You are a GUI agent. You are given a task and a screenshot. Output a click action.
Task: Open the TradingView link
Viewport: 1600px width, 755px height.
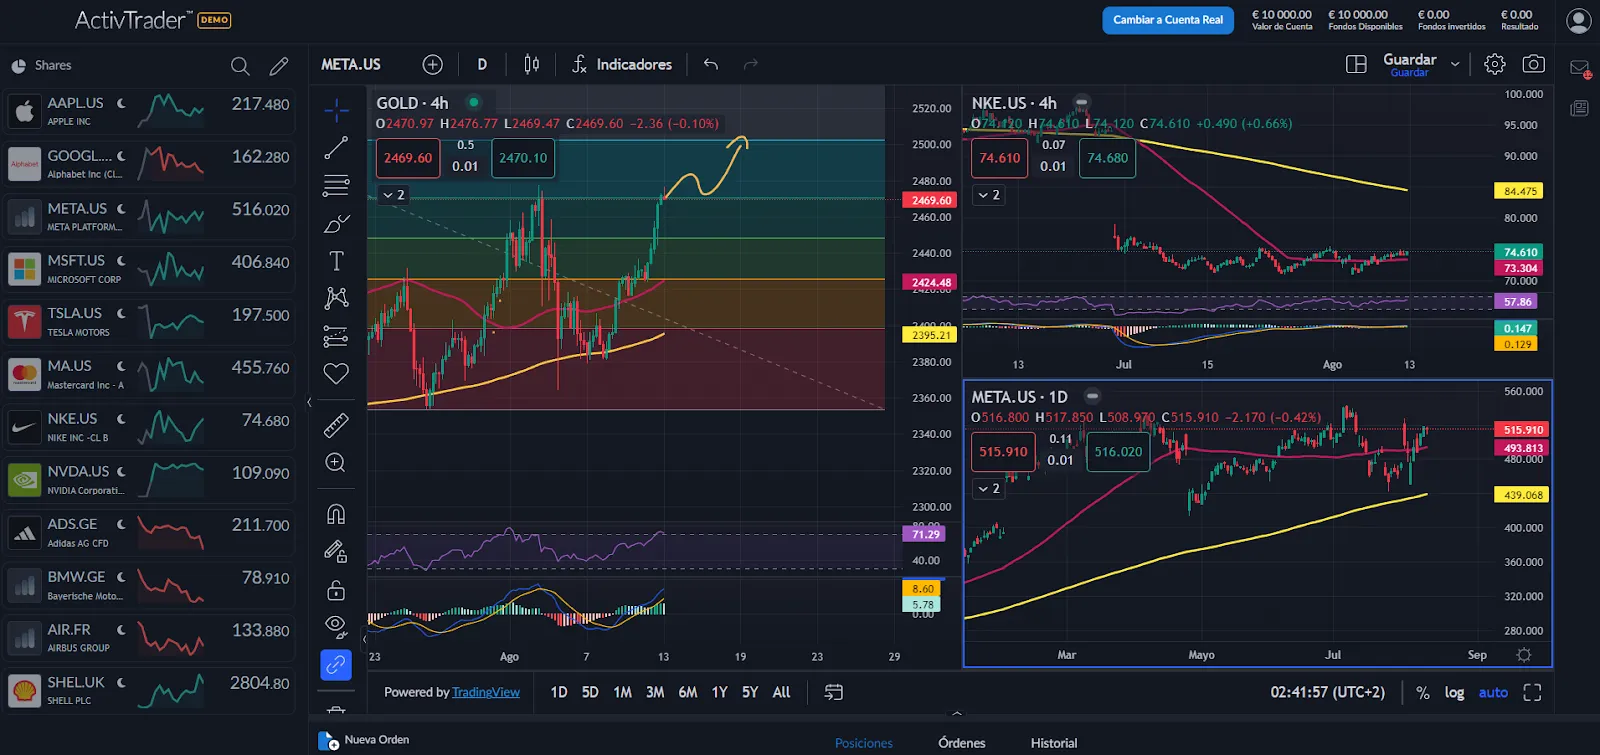tap(485, 692)
